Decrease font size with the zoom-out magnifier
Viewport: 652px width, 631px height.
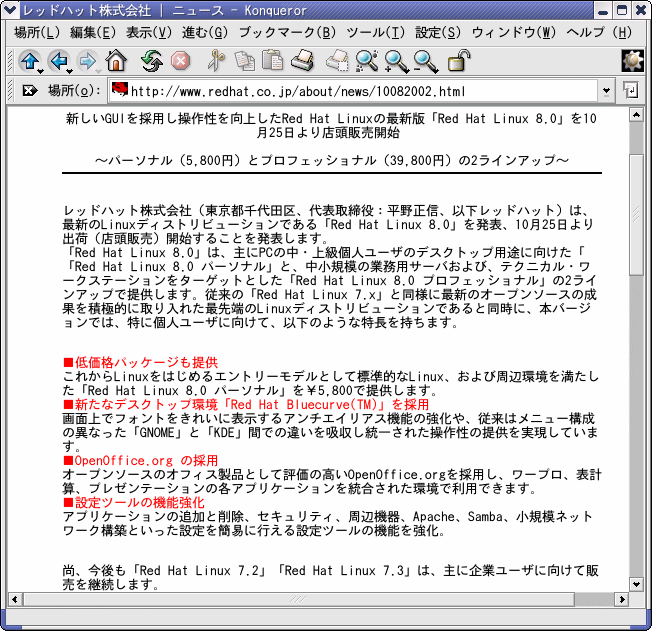click(426, 62)
